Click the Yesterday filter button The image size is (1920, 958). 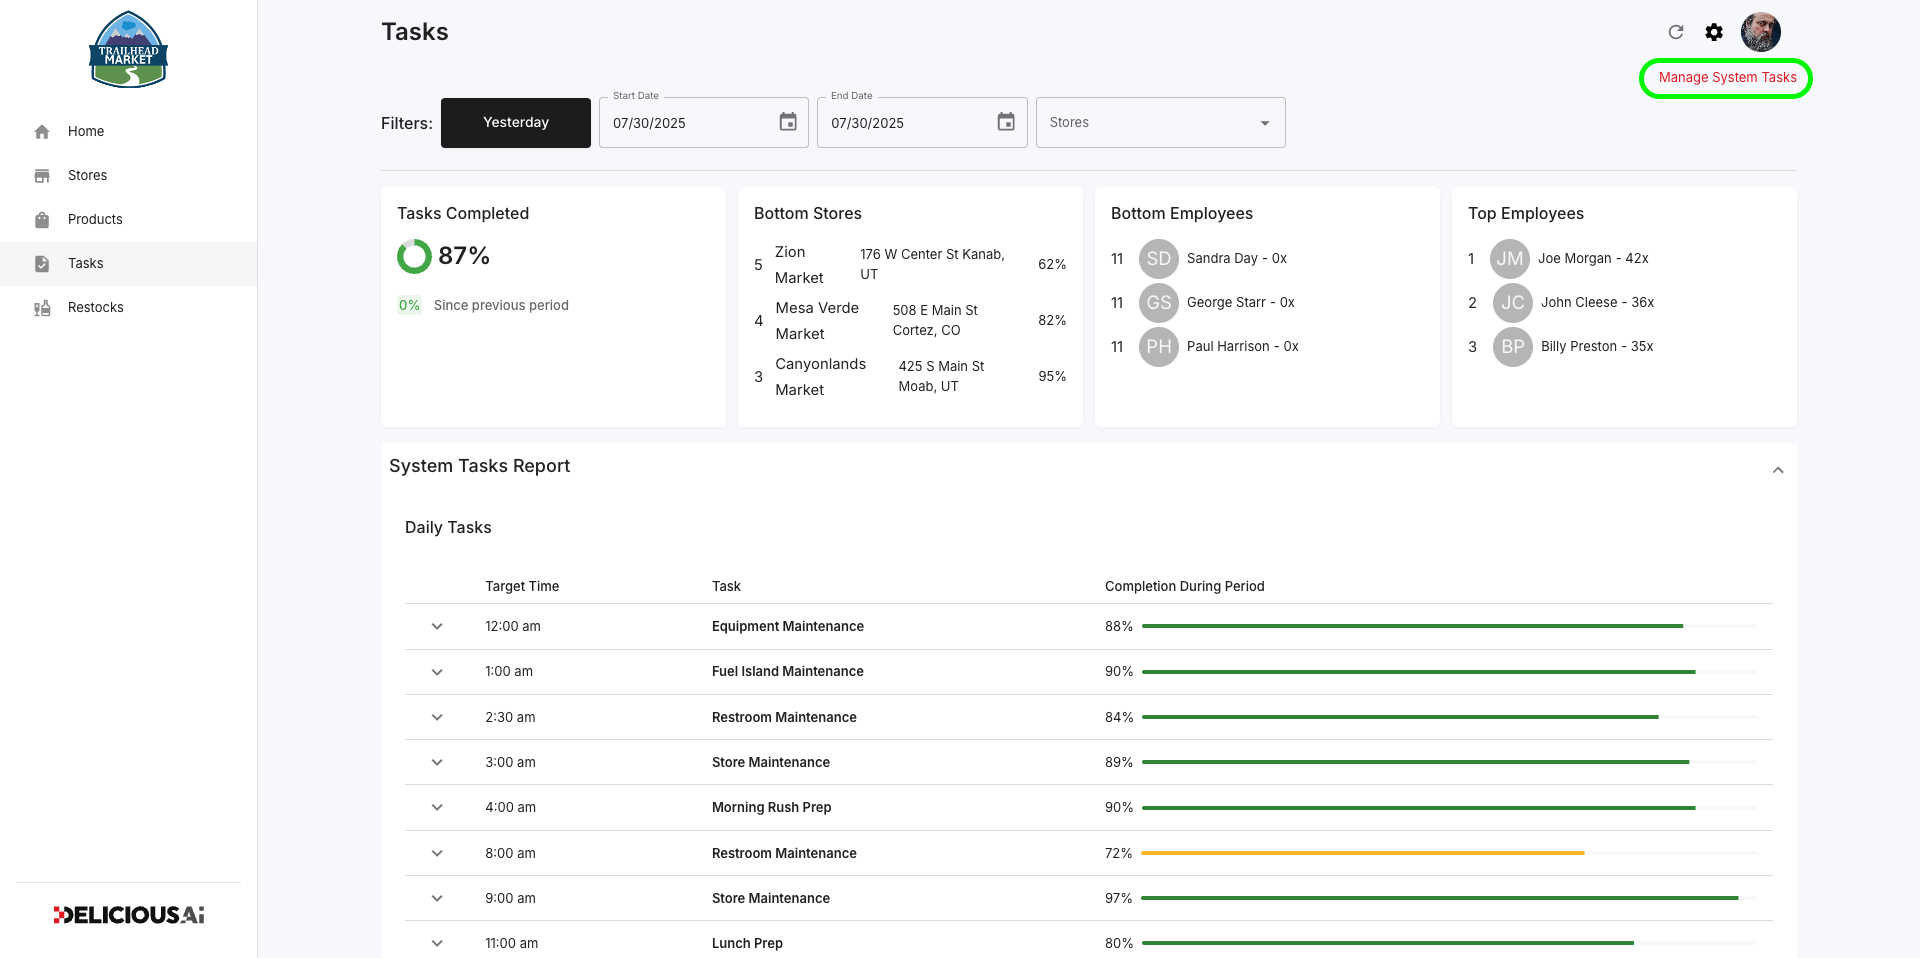pos(516,123)
